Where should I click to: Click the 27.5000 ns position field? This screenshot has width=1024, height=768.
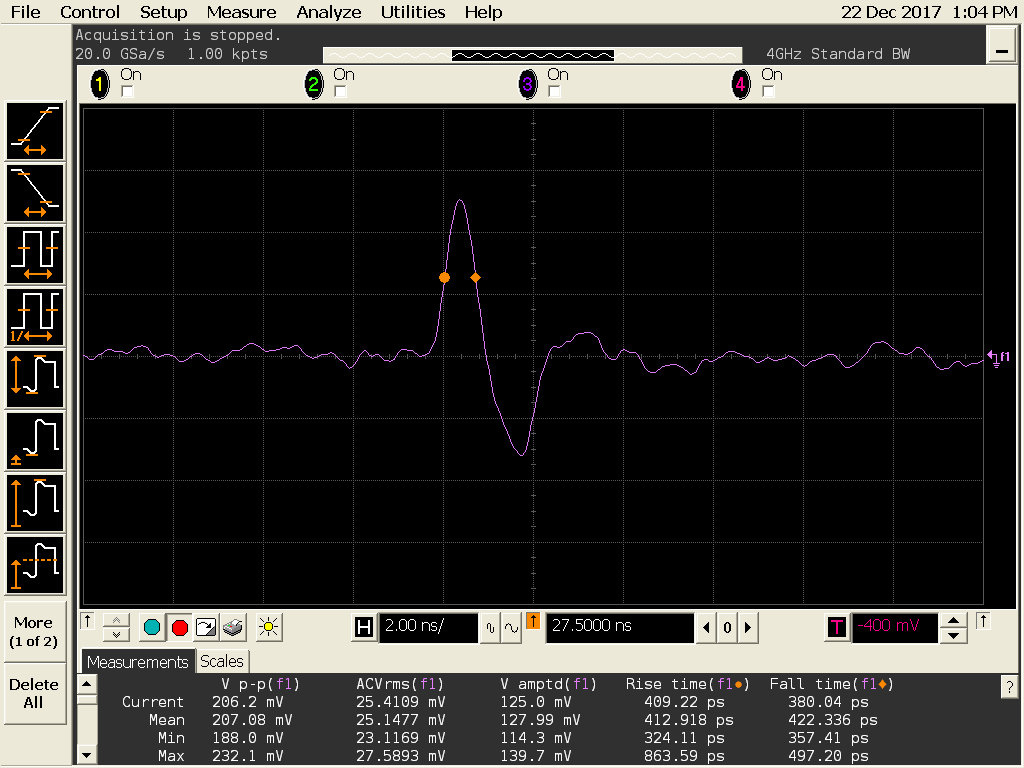click(619, 628)
